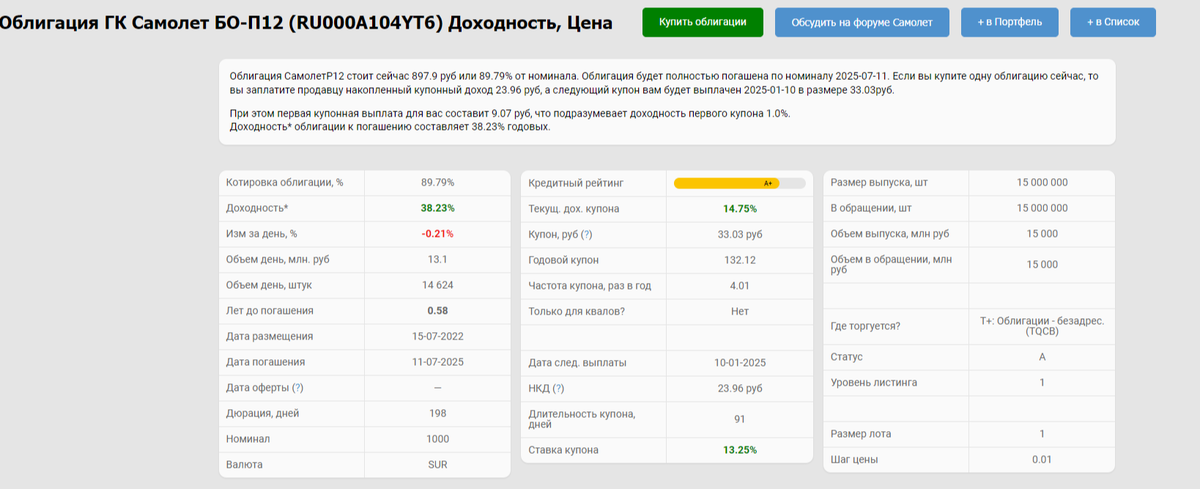Image resolution: width=1200 pixels, height=489 pixels.
Task: Select the Дюрация, дней value 198
Action: pos(437,413)
